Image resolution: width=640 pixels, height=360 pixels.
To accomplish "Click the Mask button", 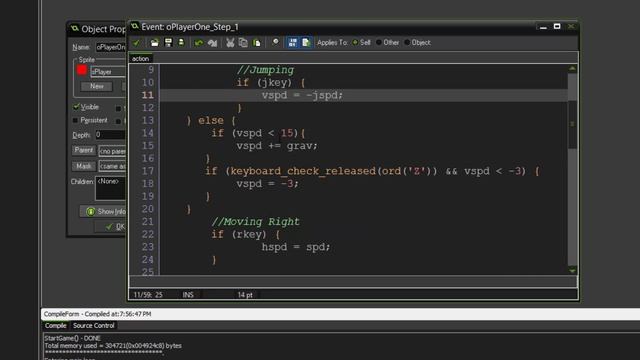I will pyautogui.click(x=84, y=166).
